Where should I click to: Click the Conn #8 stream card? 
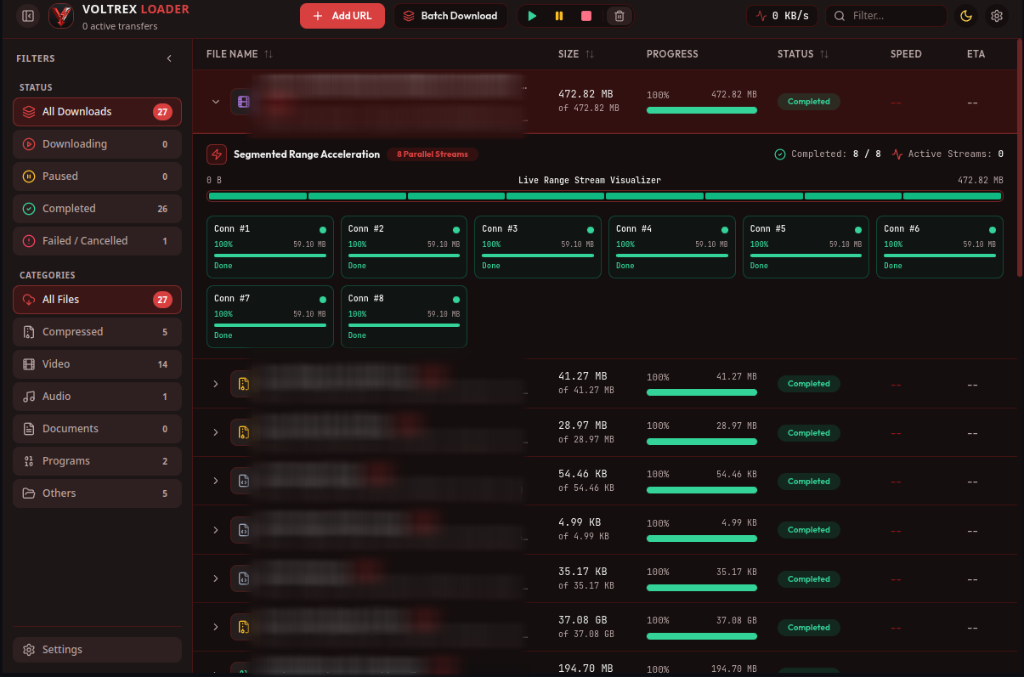click(x=404, y=317)
